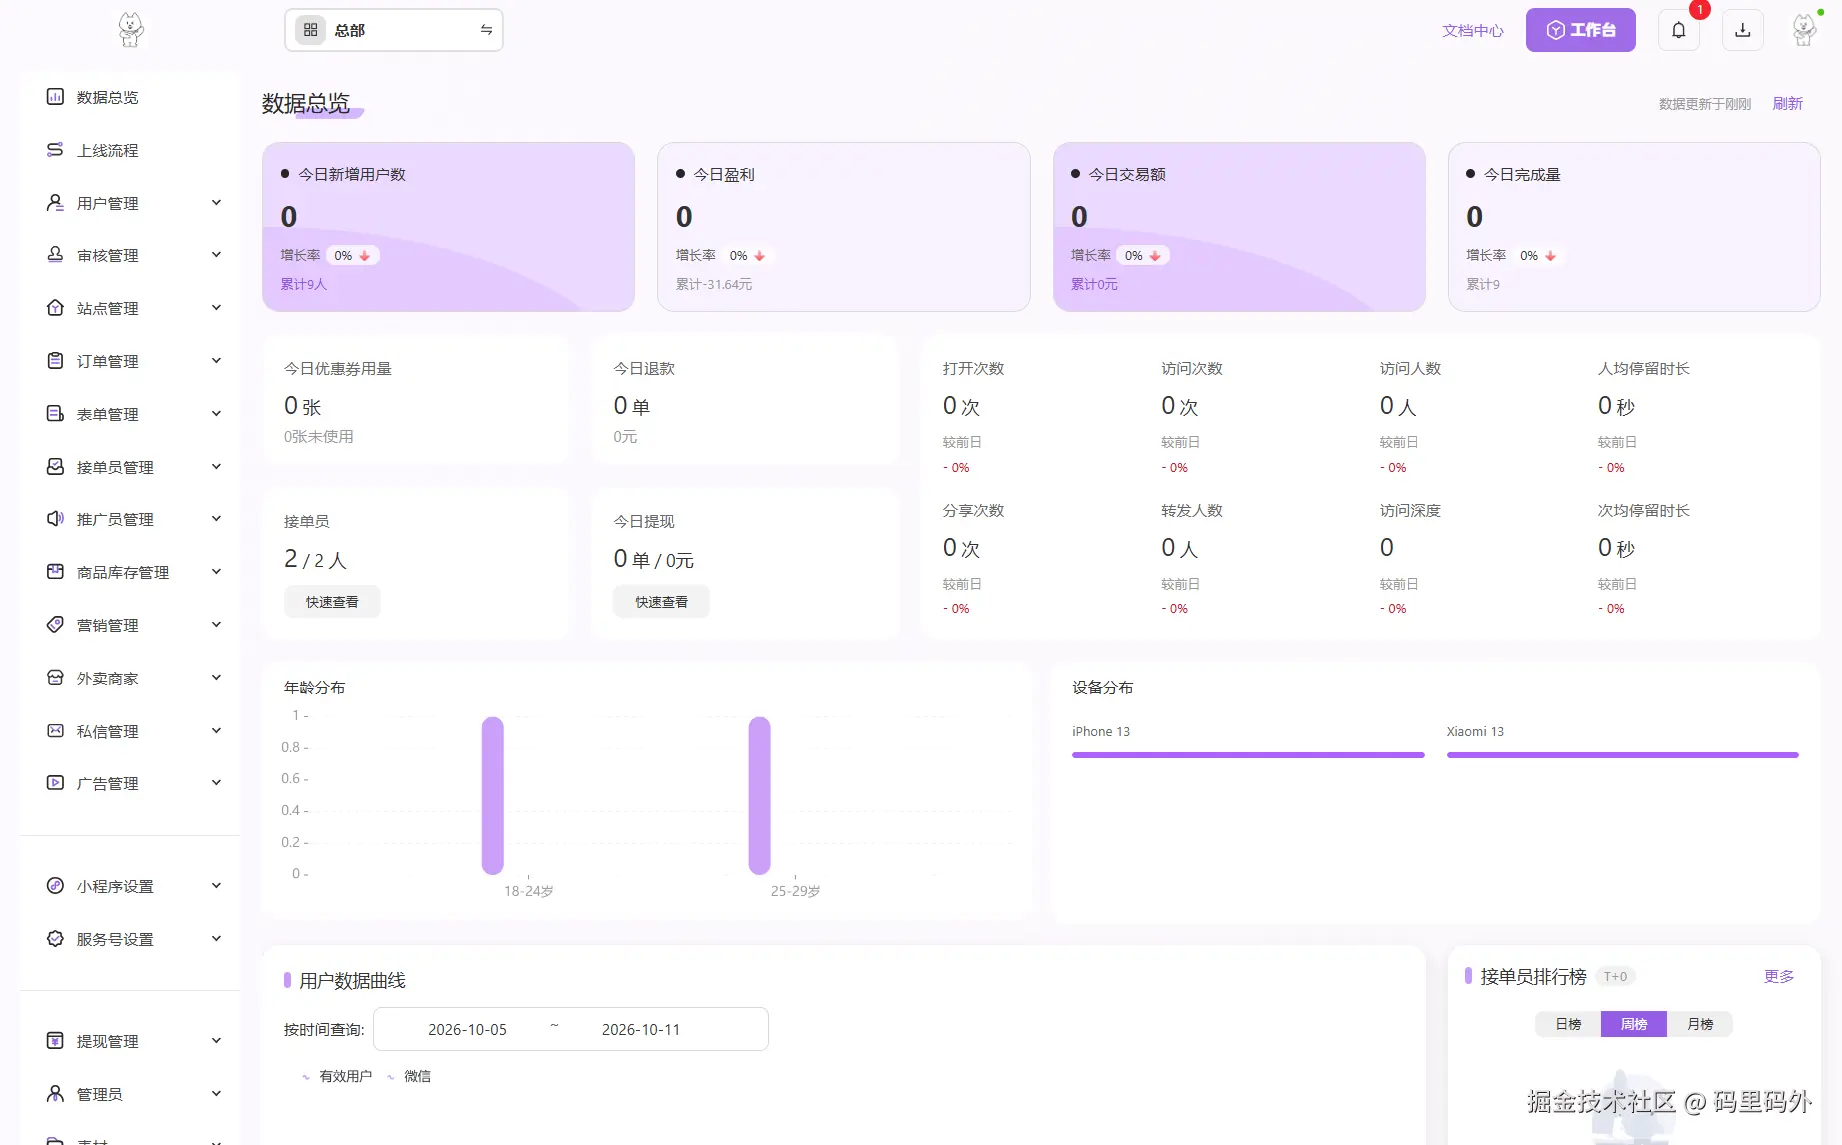Viewport: 1842px width, 1145px height.
Task: Expand the 接单员管理 menu chevron
Action: [216, 467]
